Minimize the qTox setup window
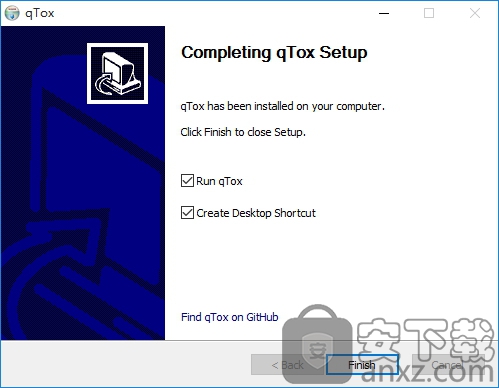 (384, 13)
